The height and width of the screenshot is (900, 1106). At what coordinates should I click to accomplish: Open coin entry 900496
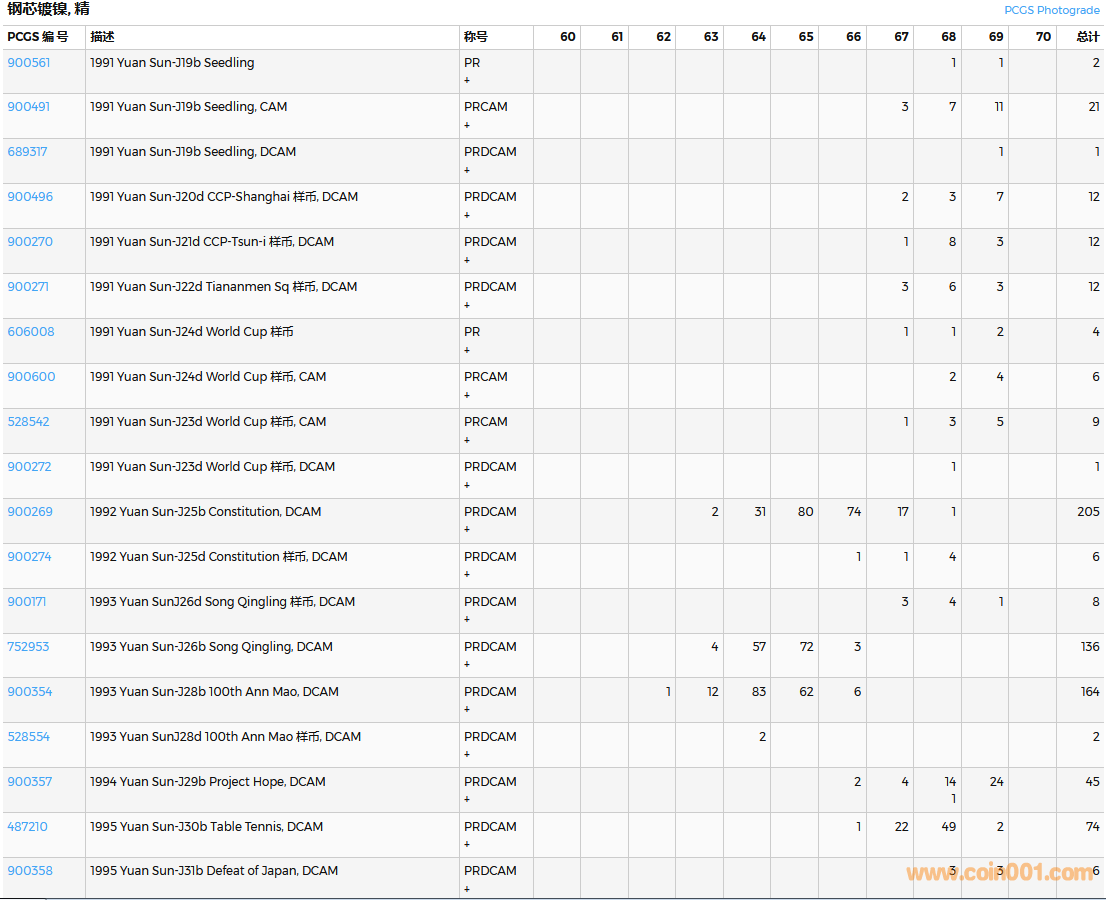30,197
